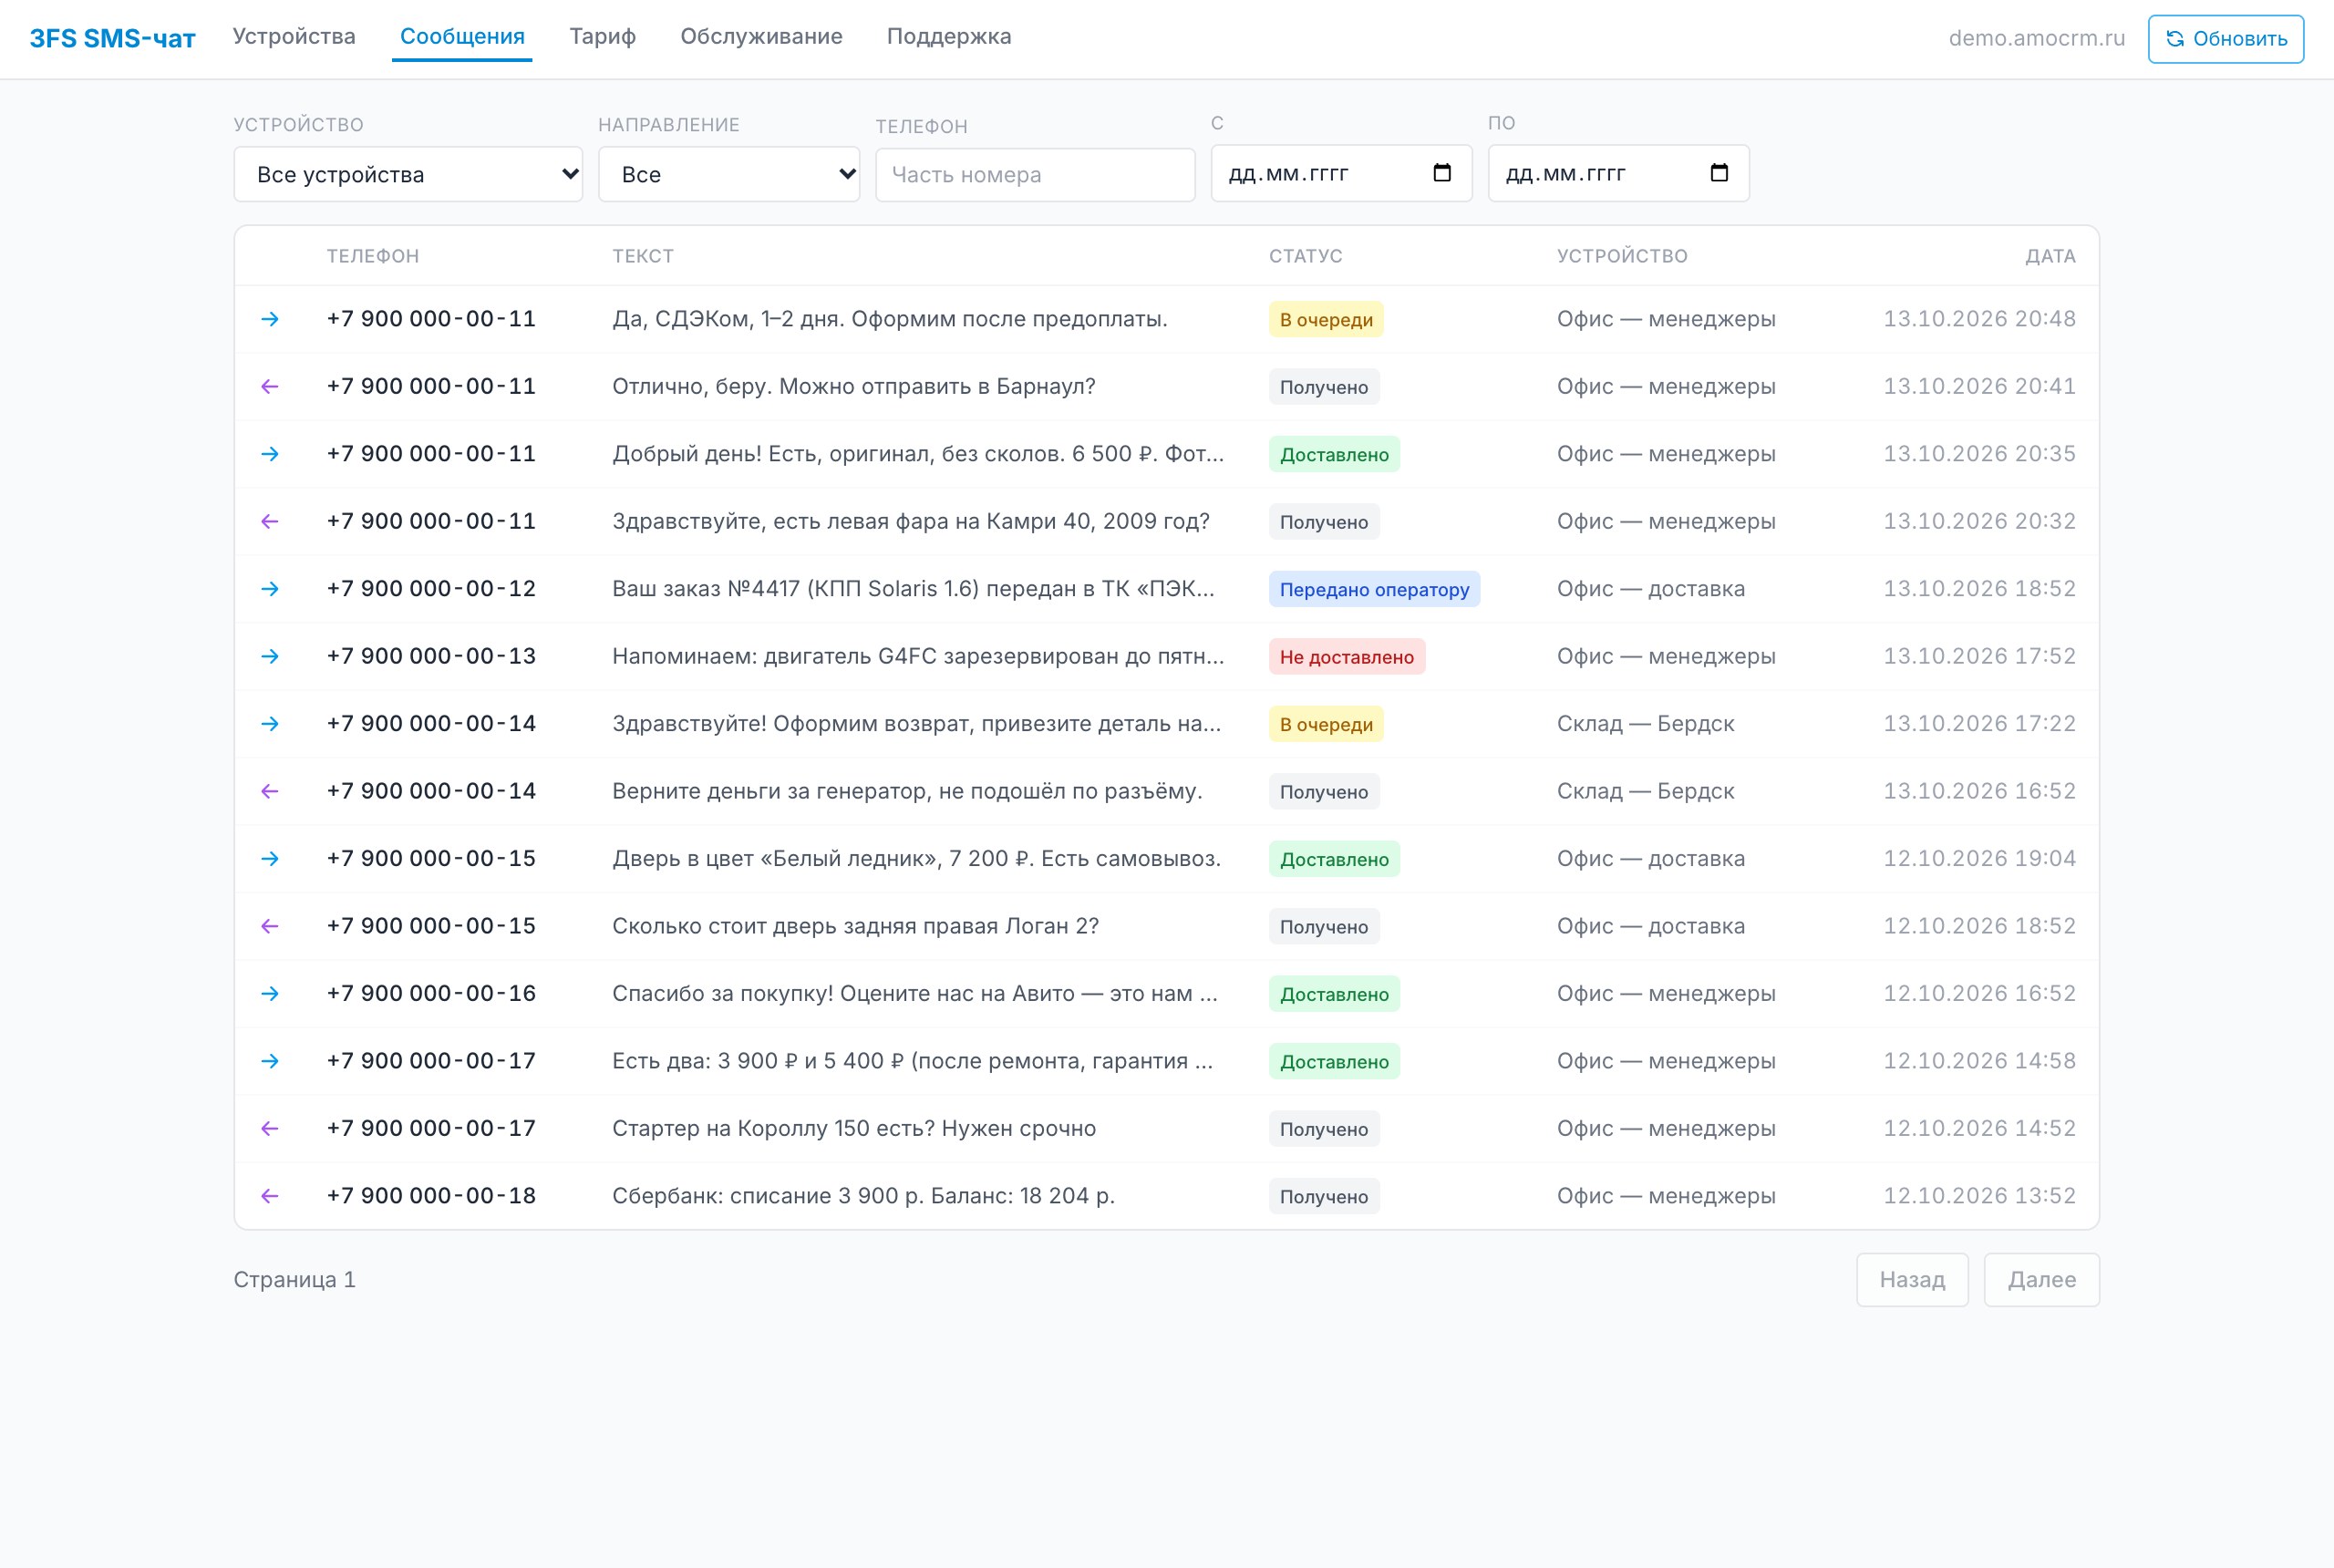This screenshot has height=1568, width=2334.
Task: Click the Не доставлено status badge
Action: (1346, 657)
